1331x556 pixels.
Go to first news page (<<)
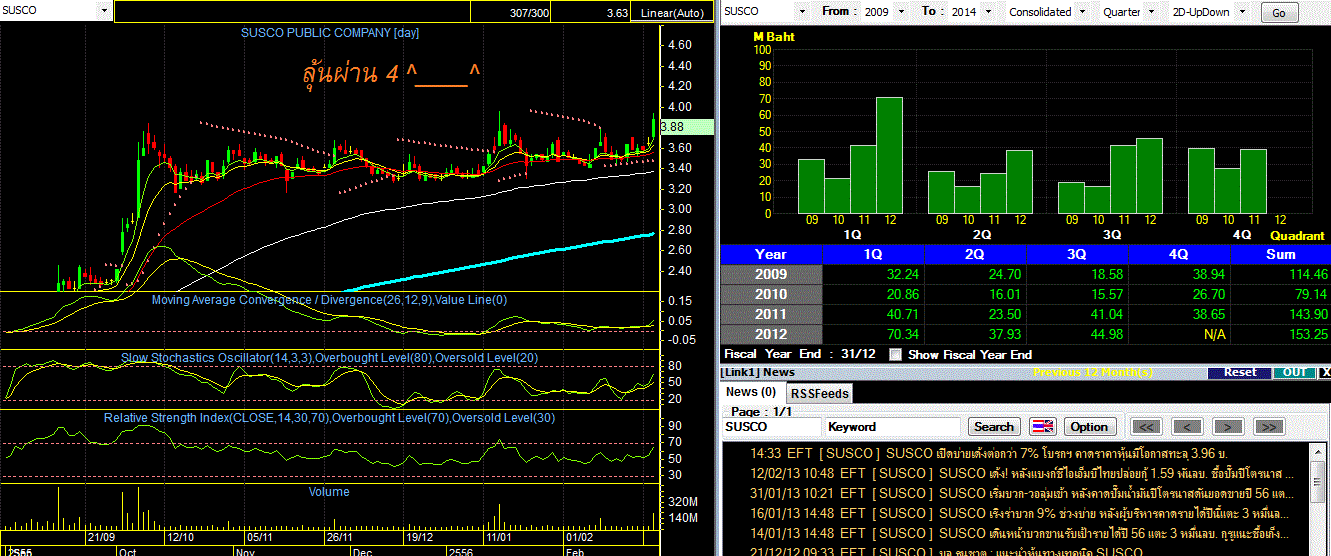click(x=1148, y=426)
